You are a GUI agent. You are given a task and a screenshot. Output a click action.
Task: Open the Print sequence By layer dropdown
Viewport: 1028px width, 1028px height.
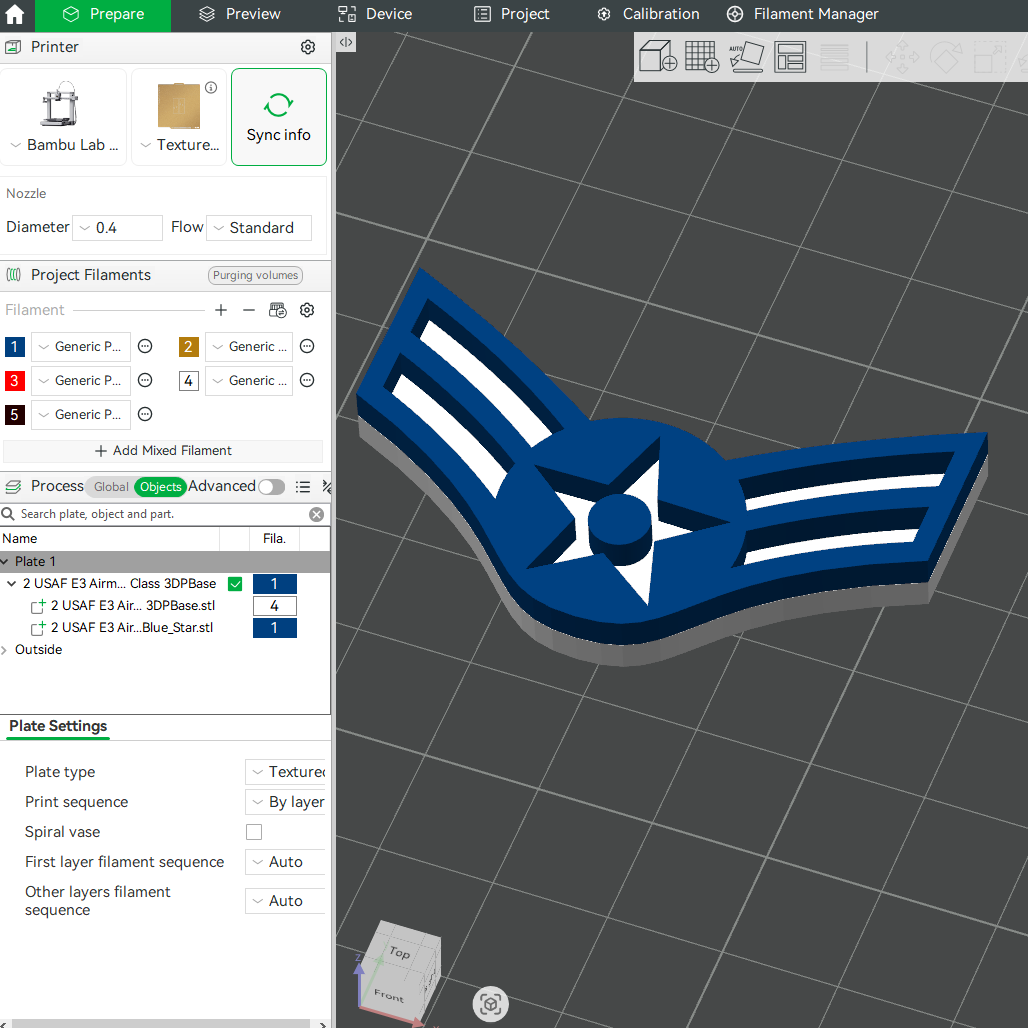(286, 802)
